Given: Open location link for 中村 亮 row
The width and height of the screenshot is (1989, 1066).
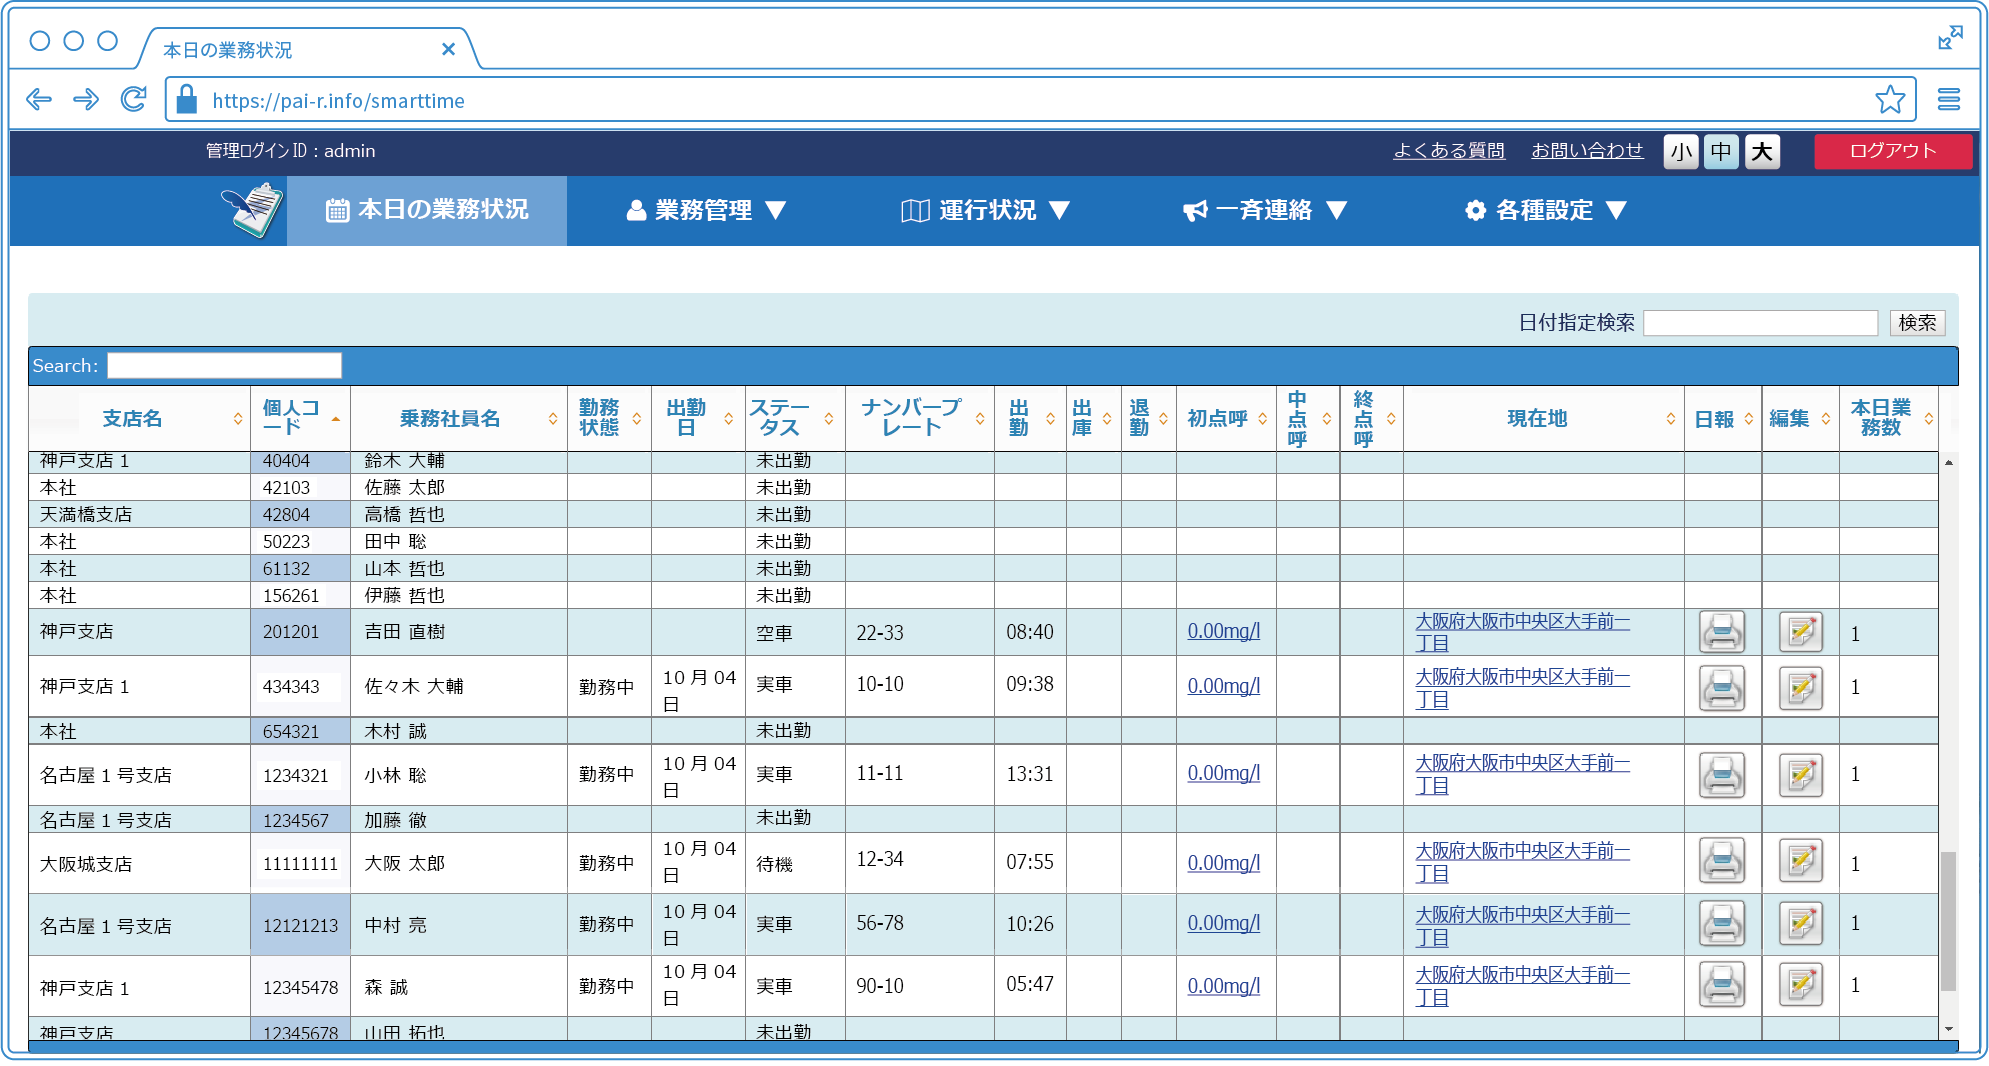Looking at the screenshot, I should tap(1522, 926).
